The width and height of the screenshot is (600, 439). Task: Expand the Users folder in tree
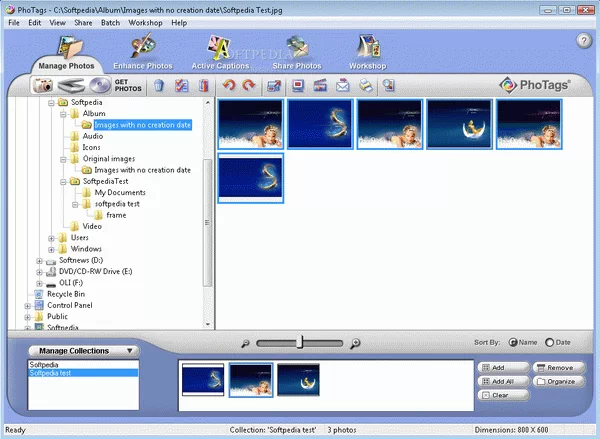[x=51, y=237]
